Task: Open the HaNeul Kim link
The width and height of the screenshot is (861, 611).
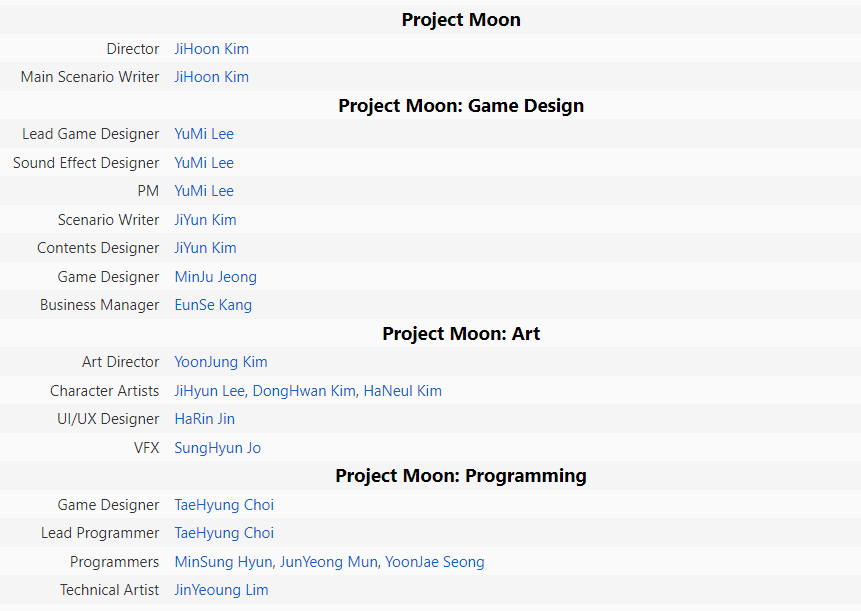Action: (402, 391)
